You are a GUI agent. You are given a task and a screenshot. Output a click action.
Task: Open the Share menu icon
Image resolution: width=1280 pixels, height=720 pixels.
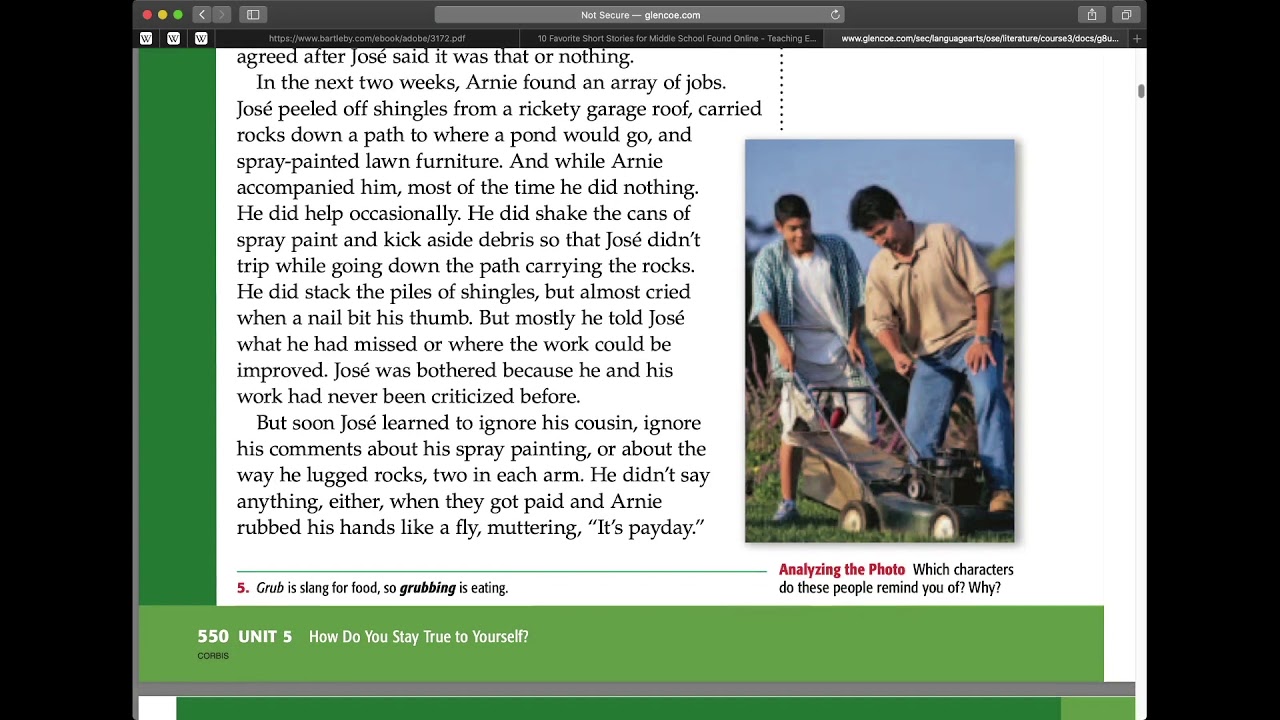(x=1092, y=15)
